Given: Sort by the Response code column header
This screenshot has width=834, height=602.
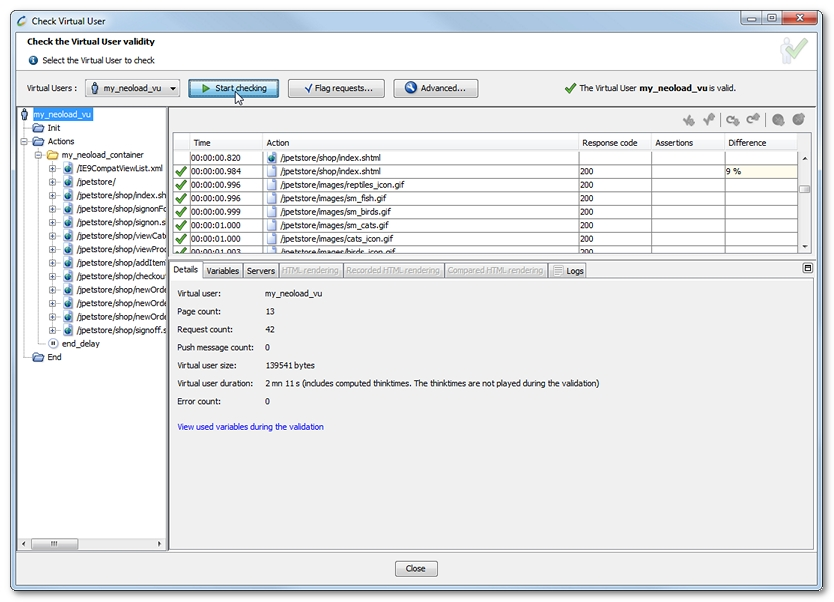Looking at the screenshot, I should pyautogui.click(x=615, y=143).
